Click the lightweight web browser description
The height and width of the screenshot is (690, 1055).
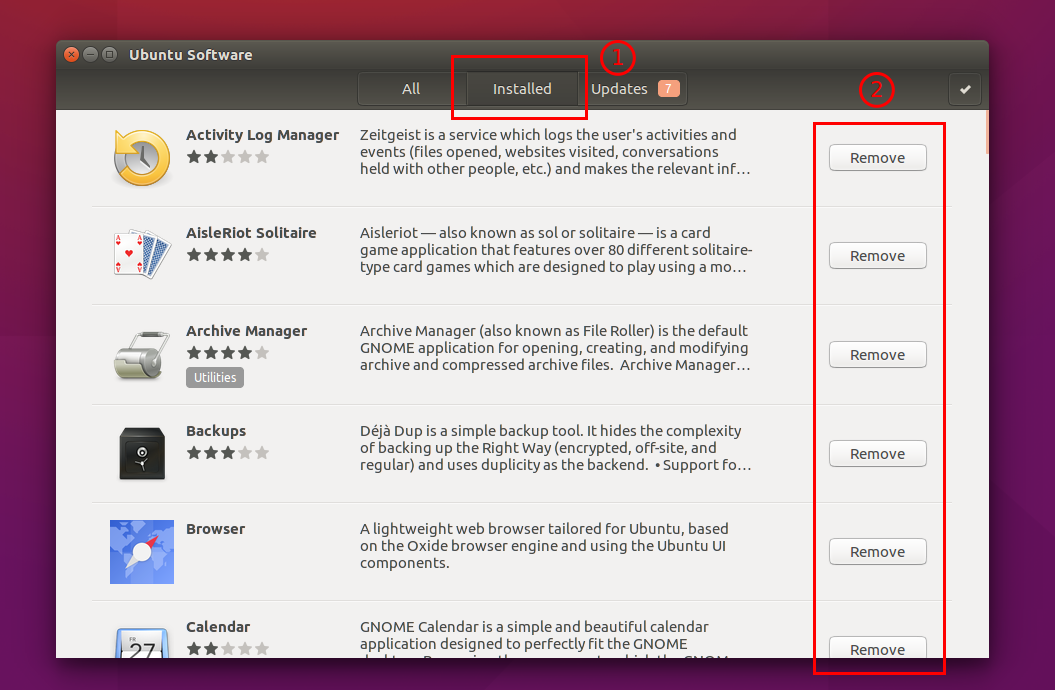(x=544, y=545)
